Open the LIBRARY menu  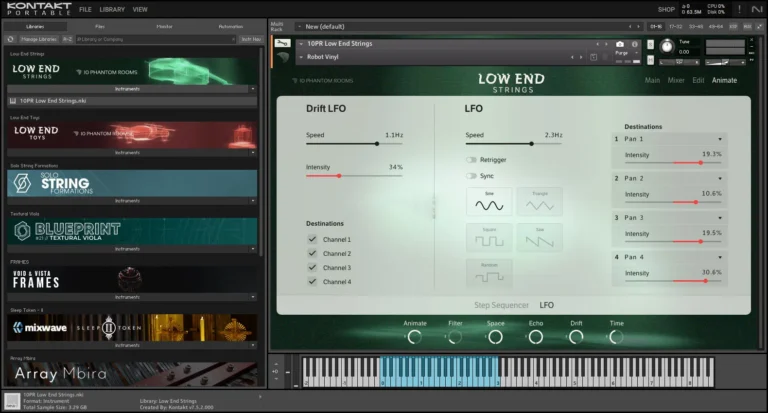point(112,9)
